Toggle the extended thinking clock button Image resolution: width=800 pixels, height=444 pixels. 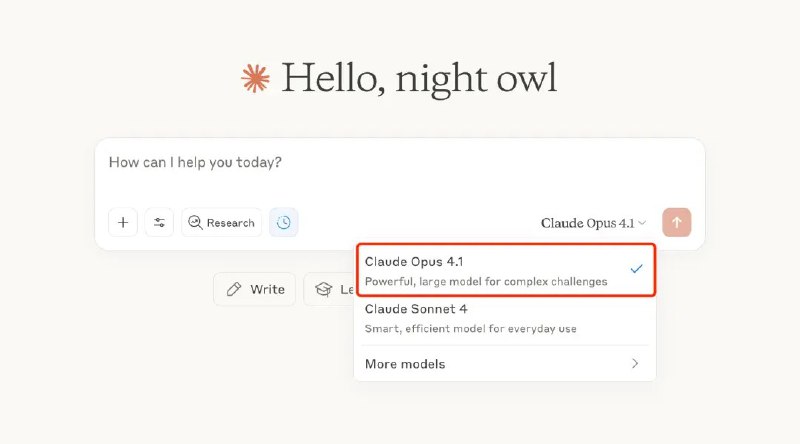click(284, 222)
